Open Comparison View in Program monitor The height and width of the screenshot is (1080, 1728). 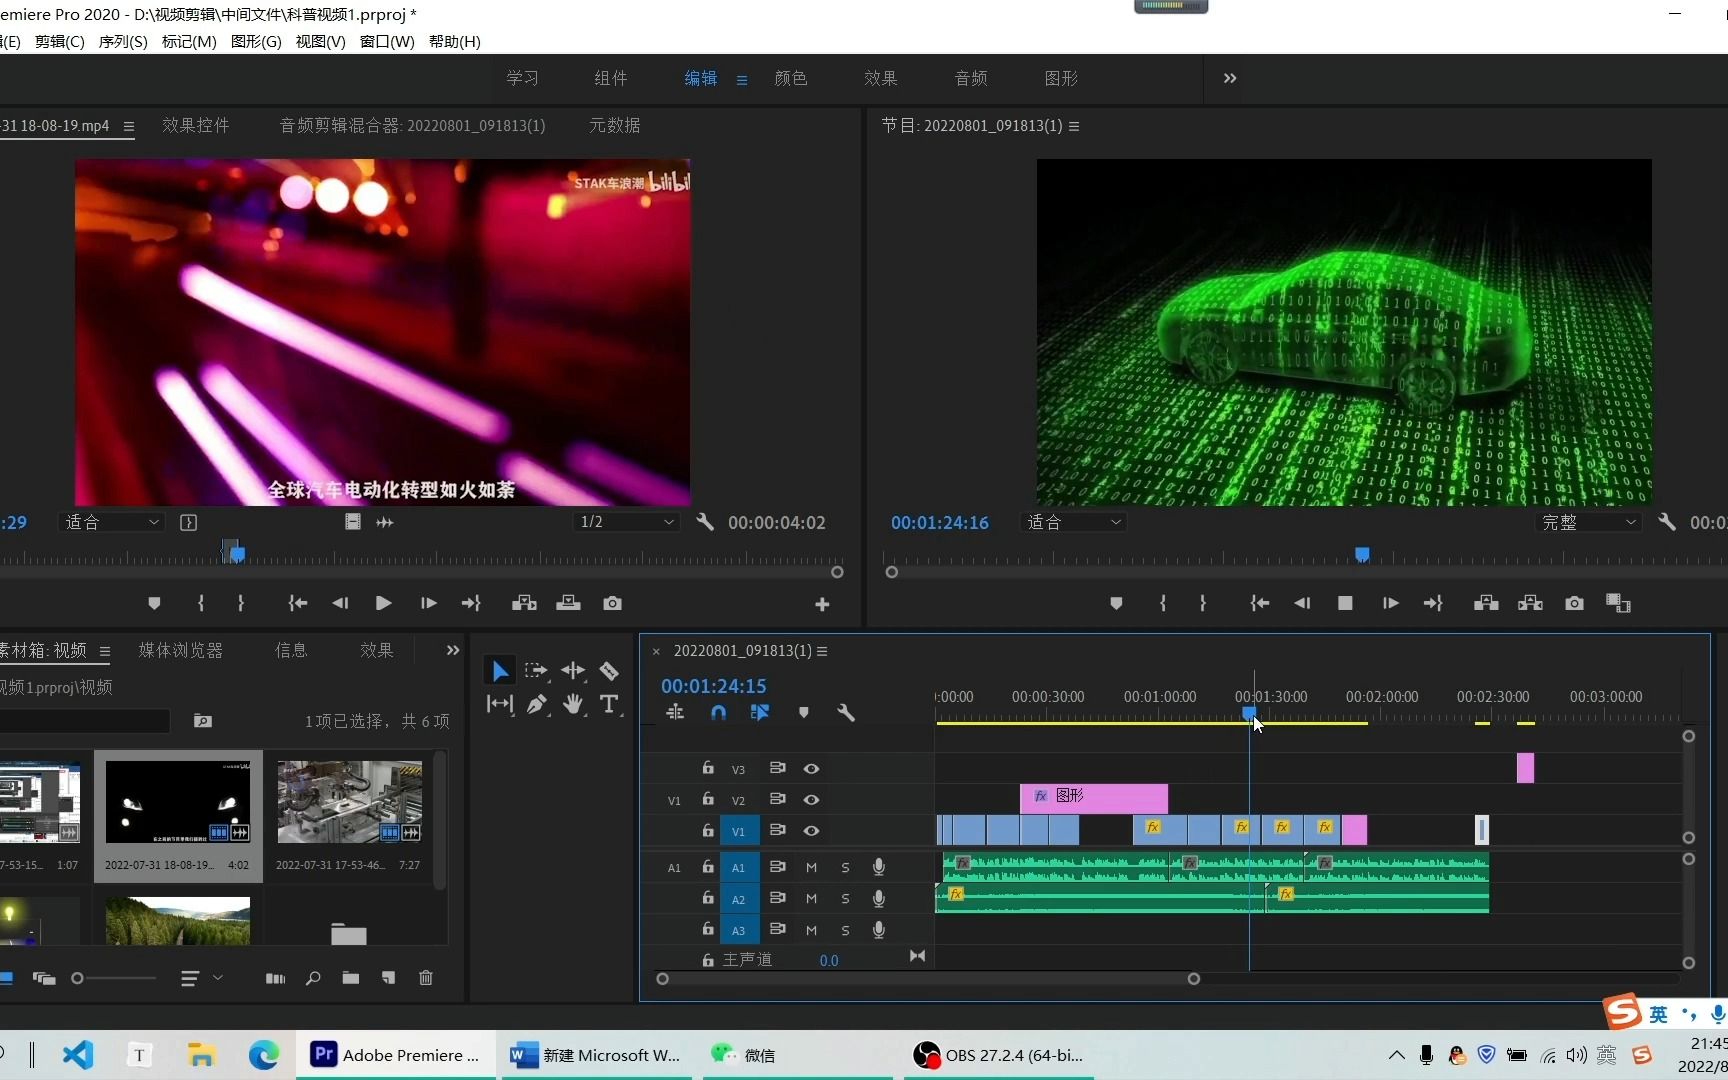coord(1618,603)
